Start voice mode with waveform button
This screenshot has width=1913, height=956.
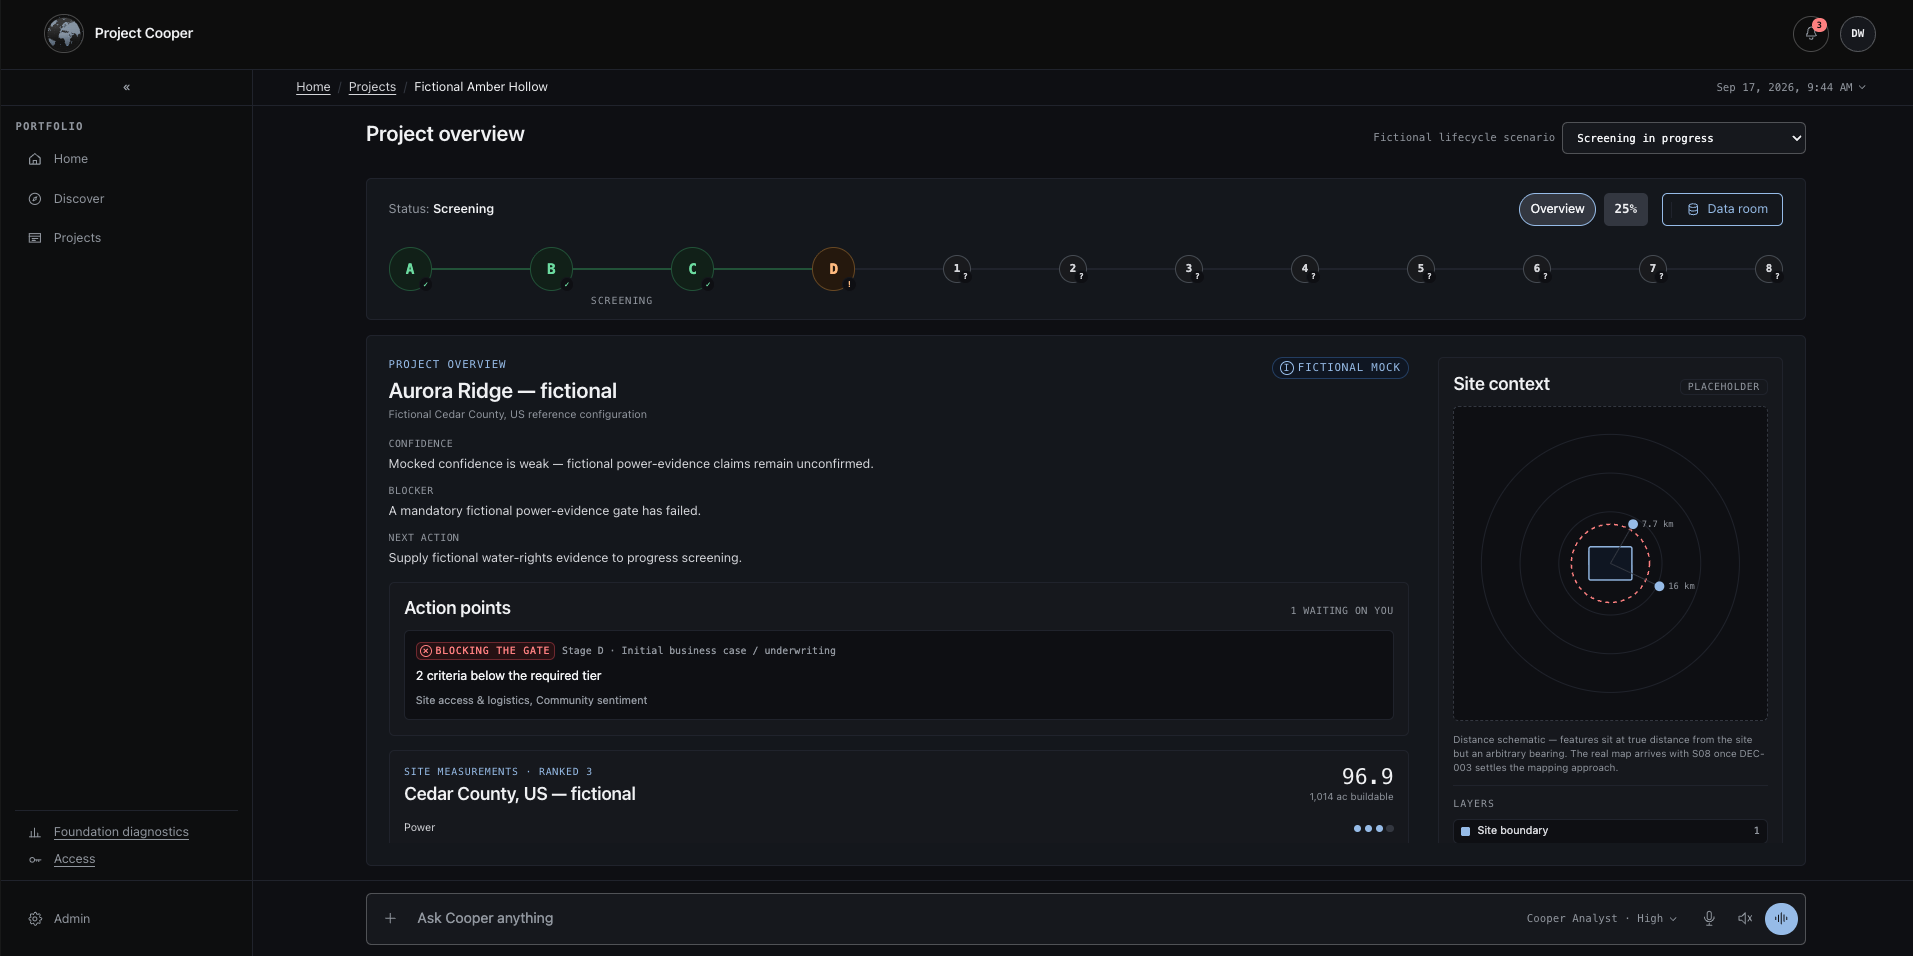pyautogui.click(x=1781, y=918)
